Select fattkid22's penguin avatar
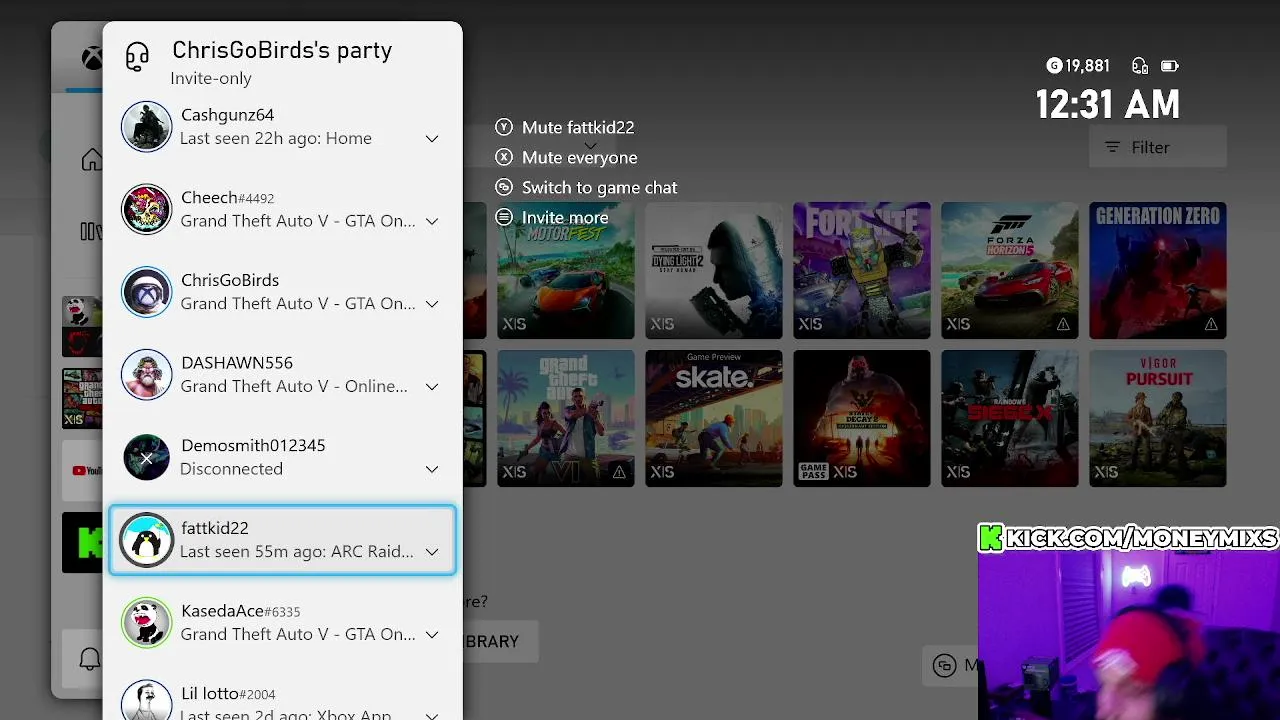Screen dimensions: 1280x720 (147, 540)
